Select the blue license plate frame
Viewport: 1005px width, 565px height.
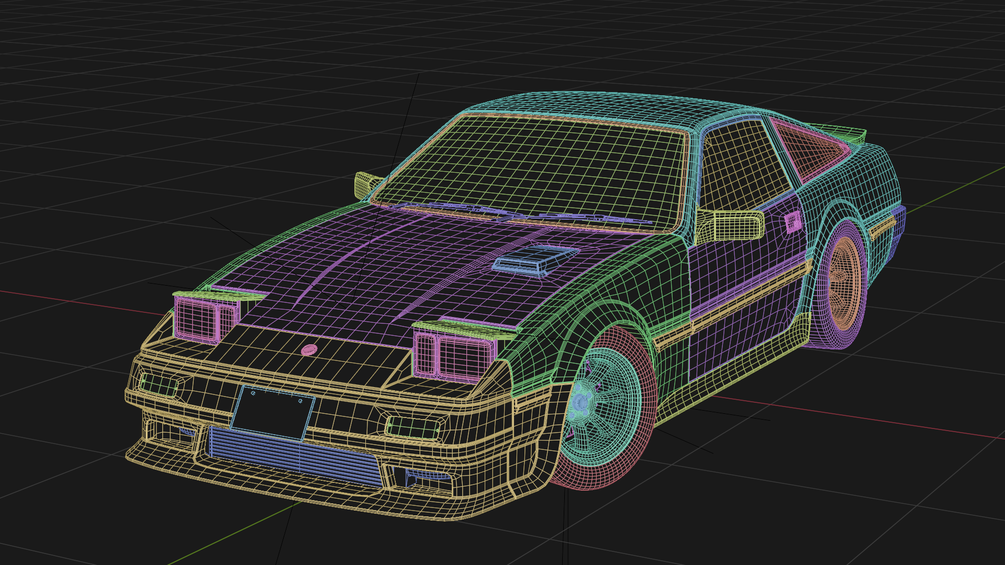pos(273,413)
